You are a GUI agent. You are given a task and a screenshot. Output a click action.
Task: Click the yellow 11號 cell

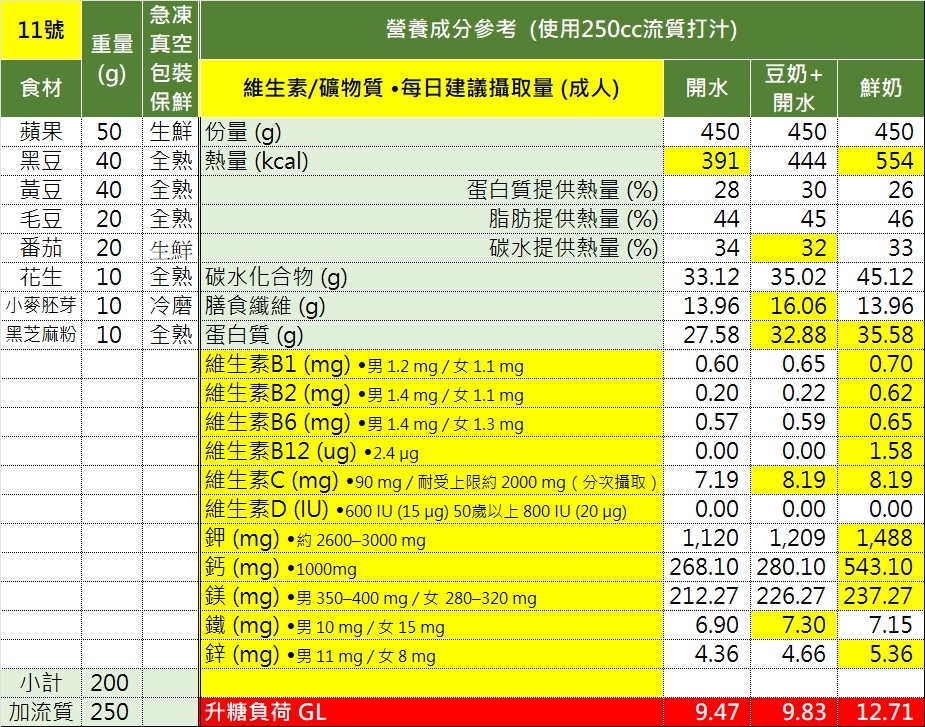41,30
